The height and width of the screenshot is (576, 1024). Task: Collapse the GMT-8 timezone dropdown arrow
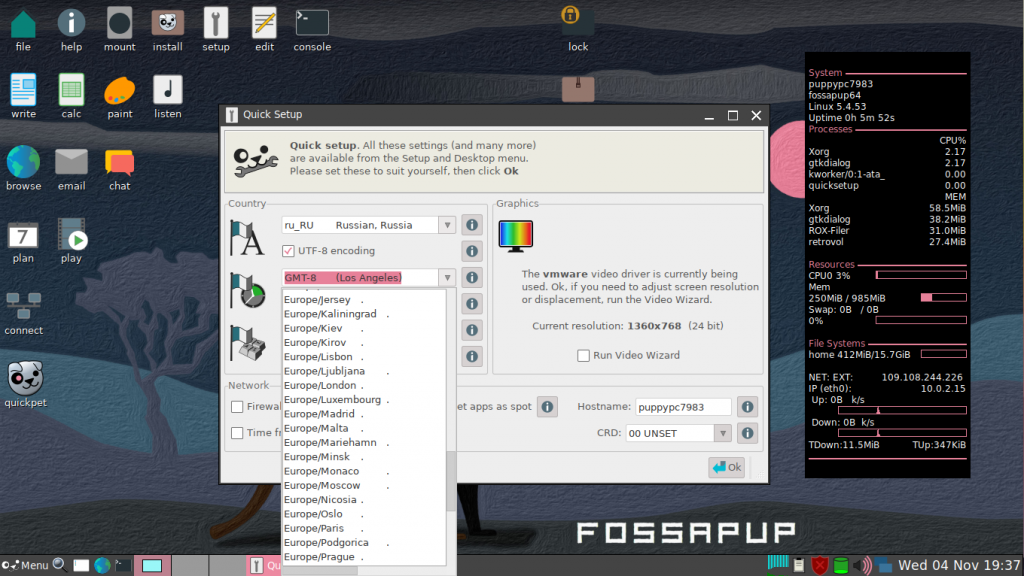(447, 278)
